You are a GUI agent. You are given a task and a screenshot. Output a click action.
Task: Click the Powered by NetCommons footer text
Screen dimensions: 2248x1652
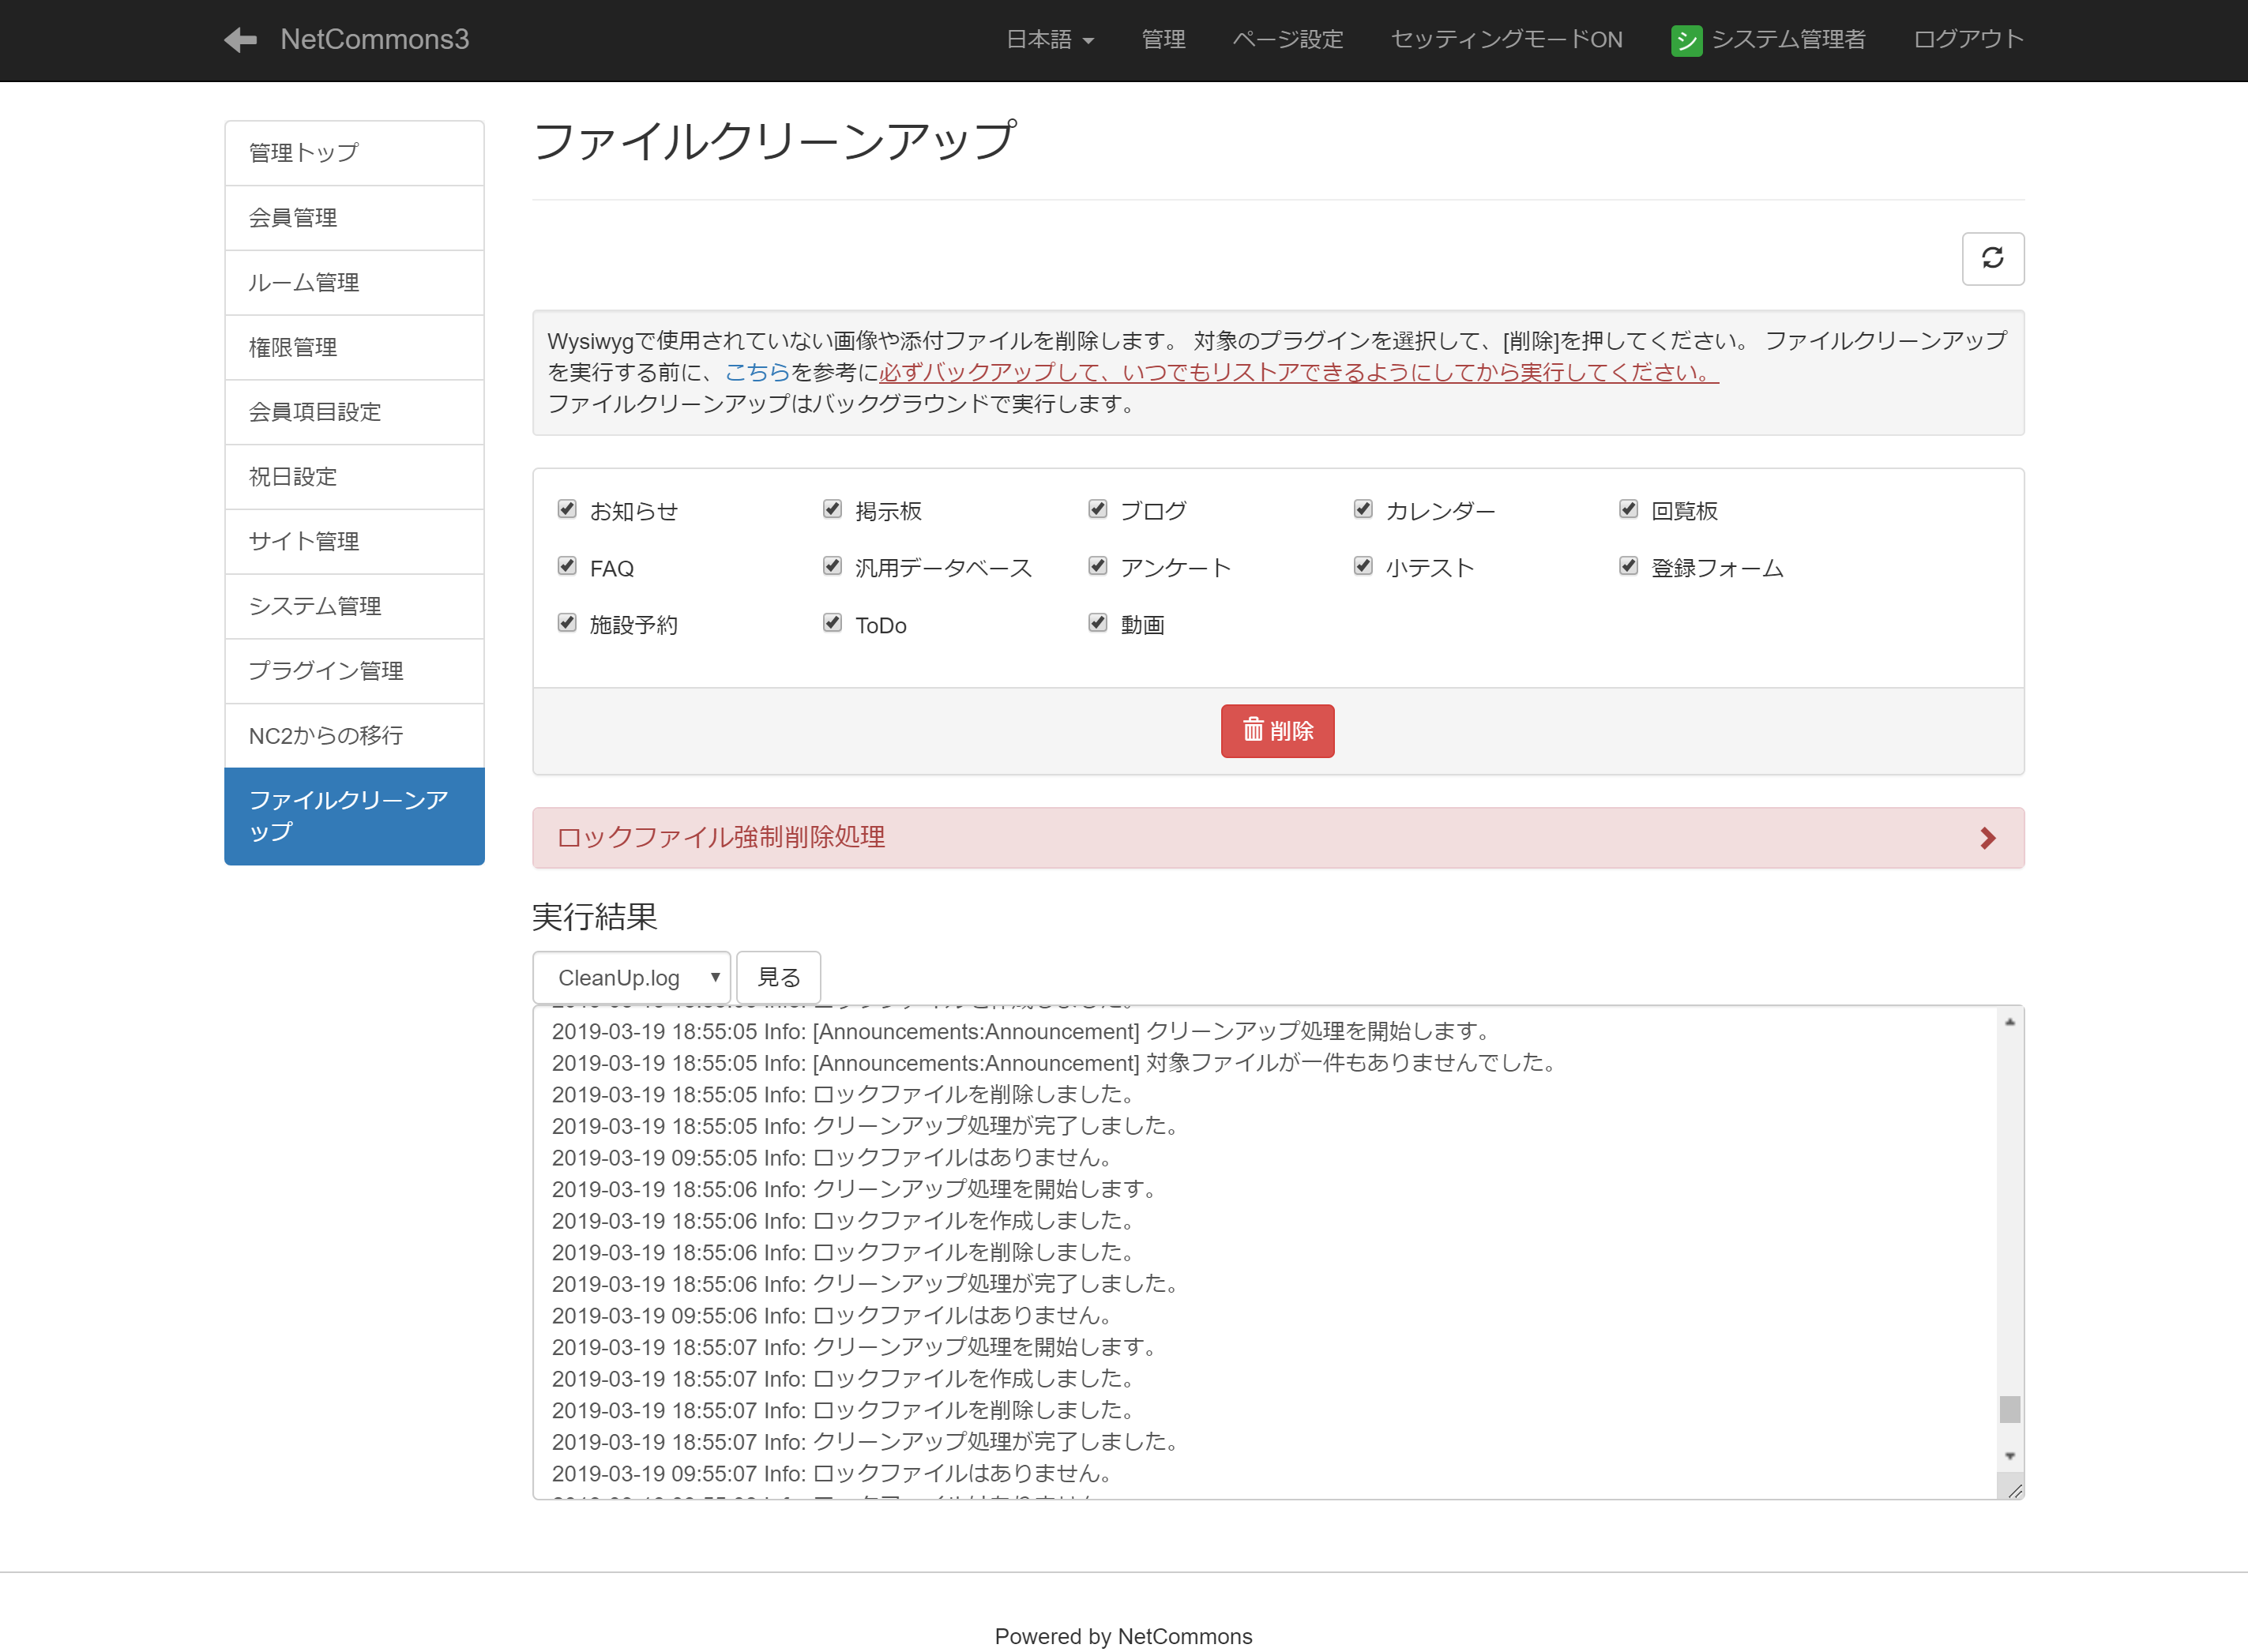pyautogui.click(x=1123, y=1636)
